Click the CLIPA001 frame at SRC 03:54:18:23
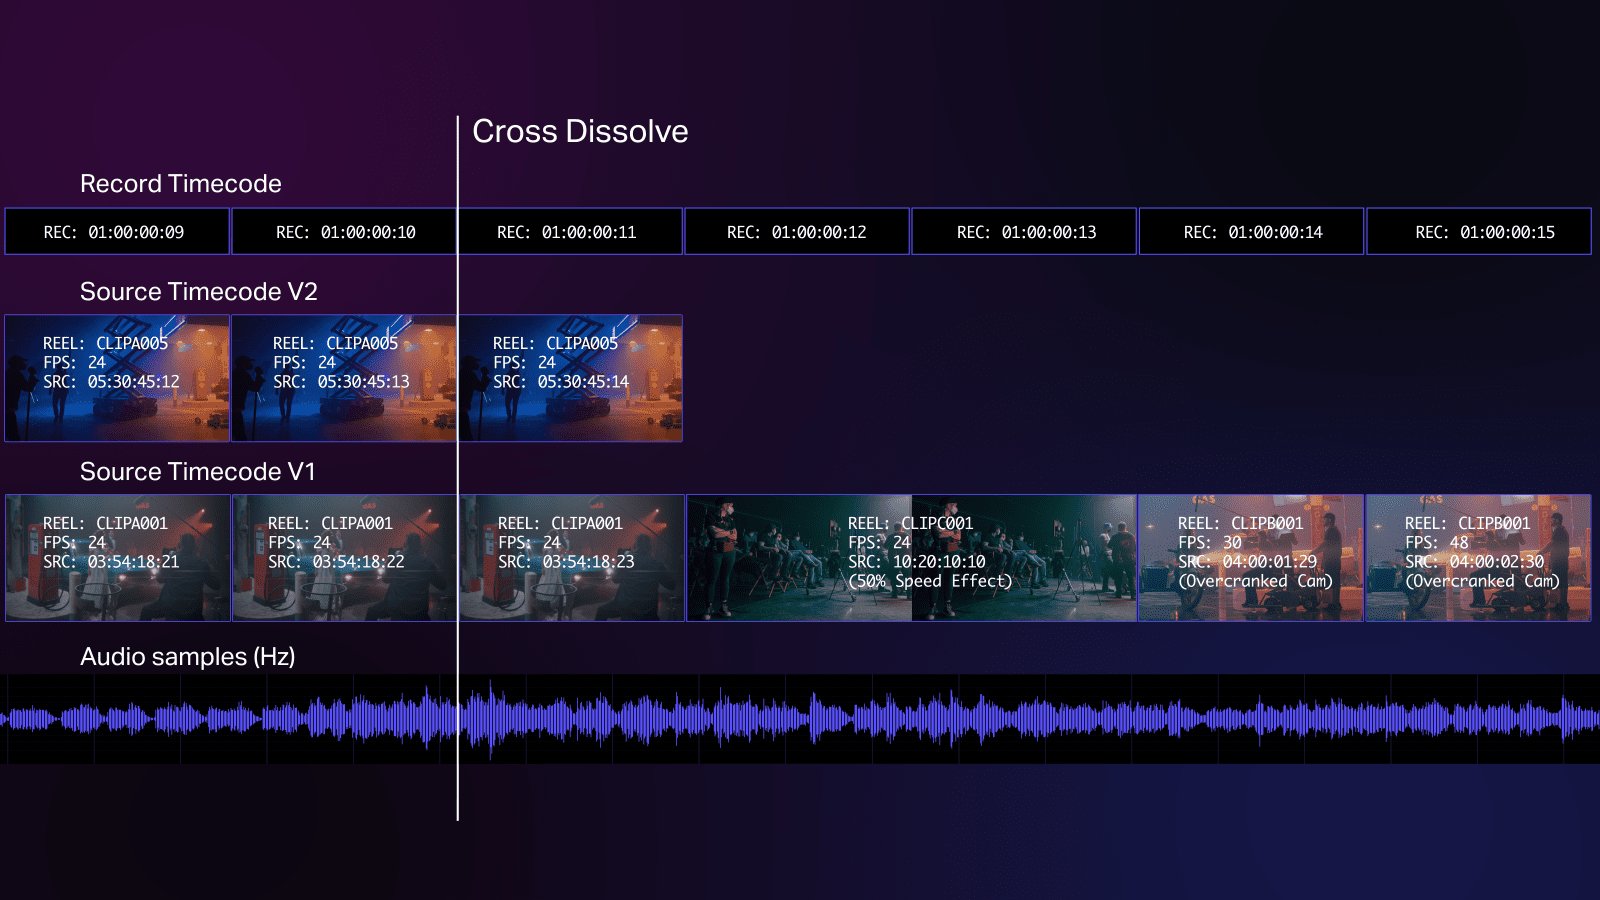1600x900 pixels. (x=571, y=557)
